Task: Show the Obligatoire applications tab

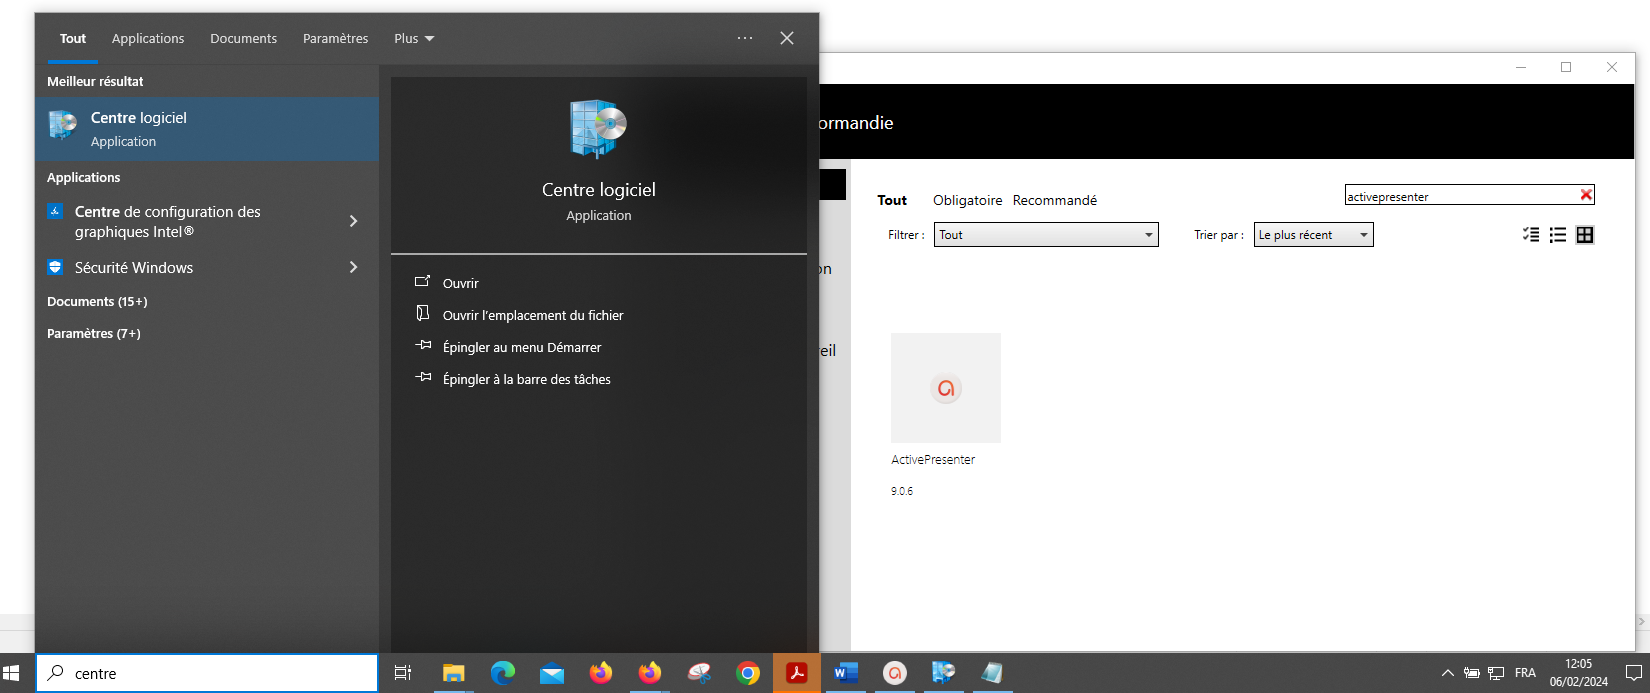Action: pos(967,200)
